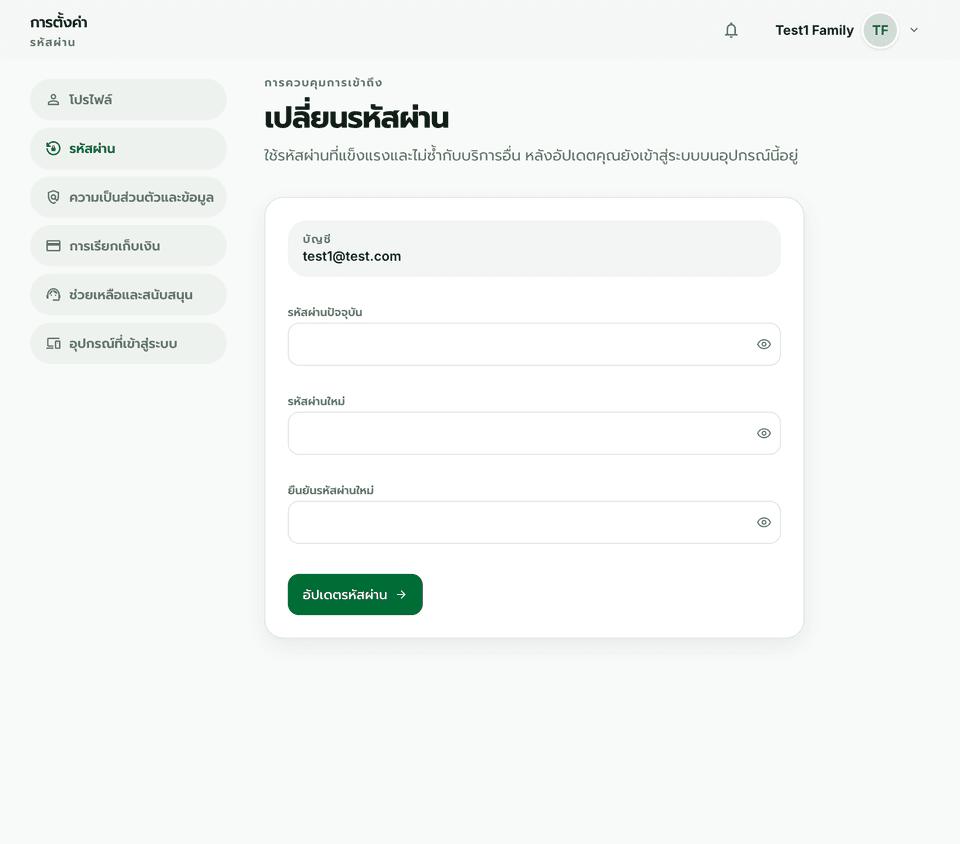Viewport: 960px width, 844px height.
Task: Click the test1@test.com account email
Action: coord(352,256)
